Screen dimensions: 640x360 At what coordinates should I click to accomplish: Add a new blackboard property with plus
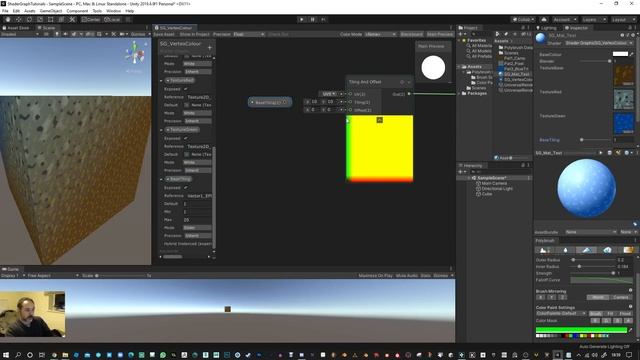[210, 48]
